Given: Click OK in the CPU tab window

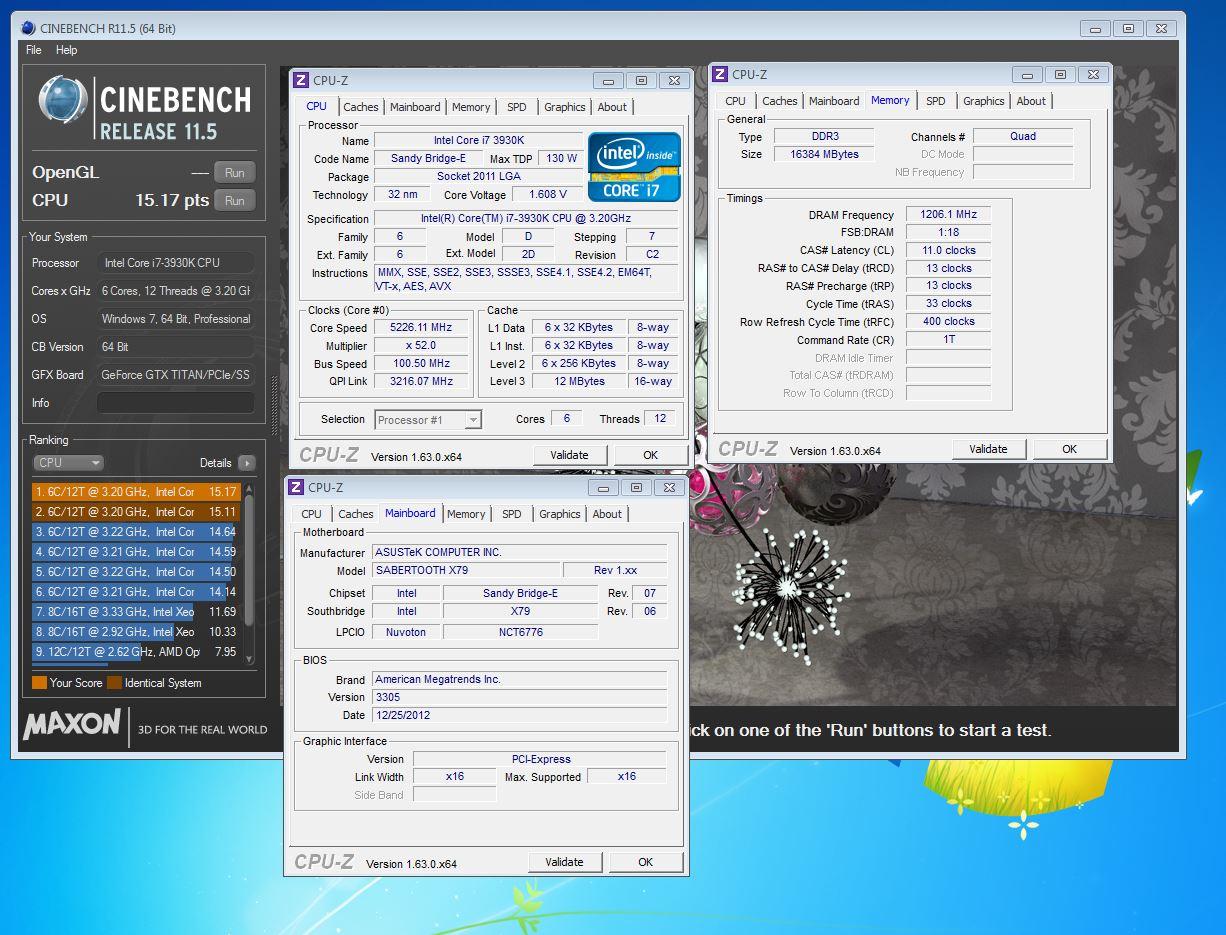Looking at the screenshot, I should coord(651,455).
